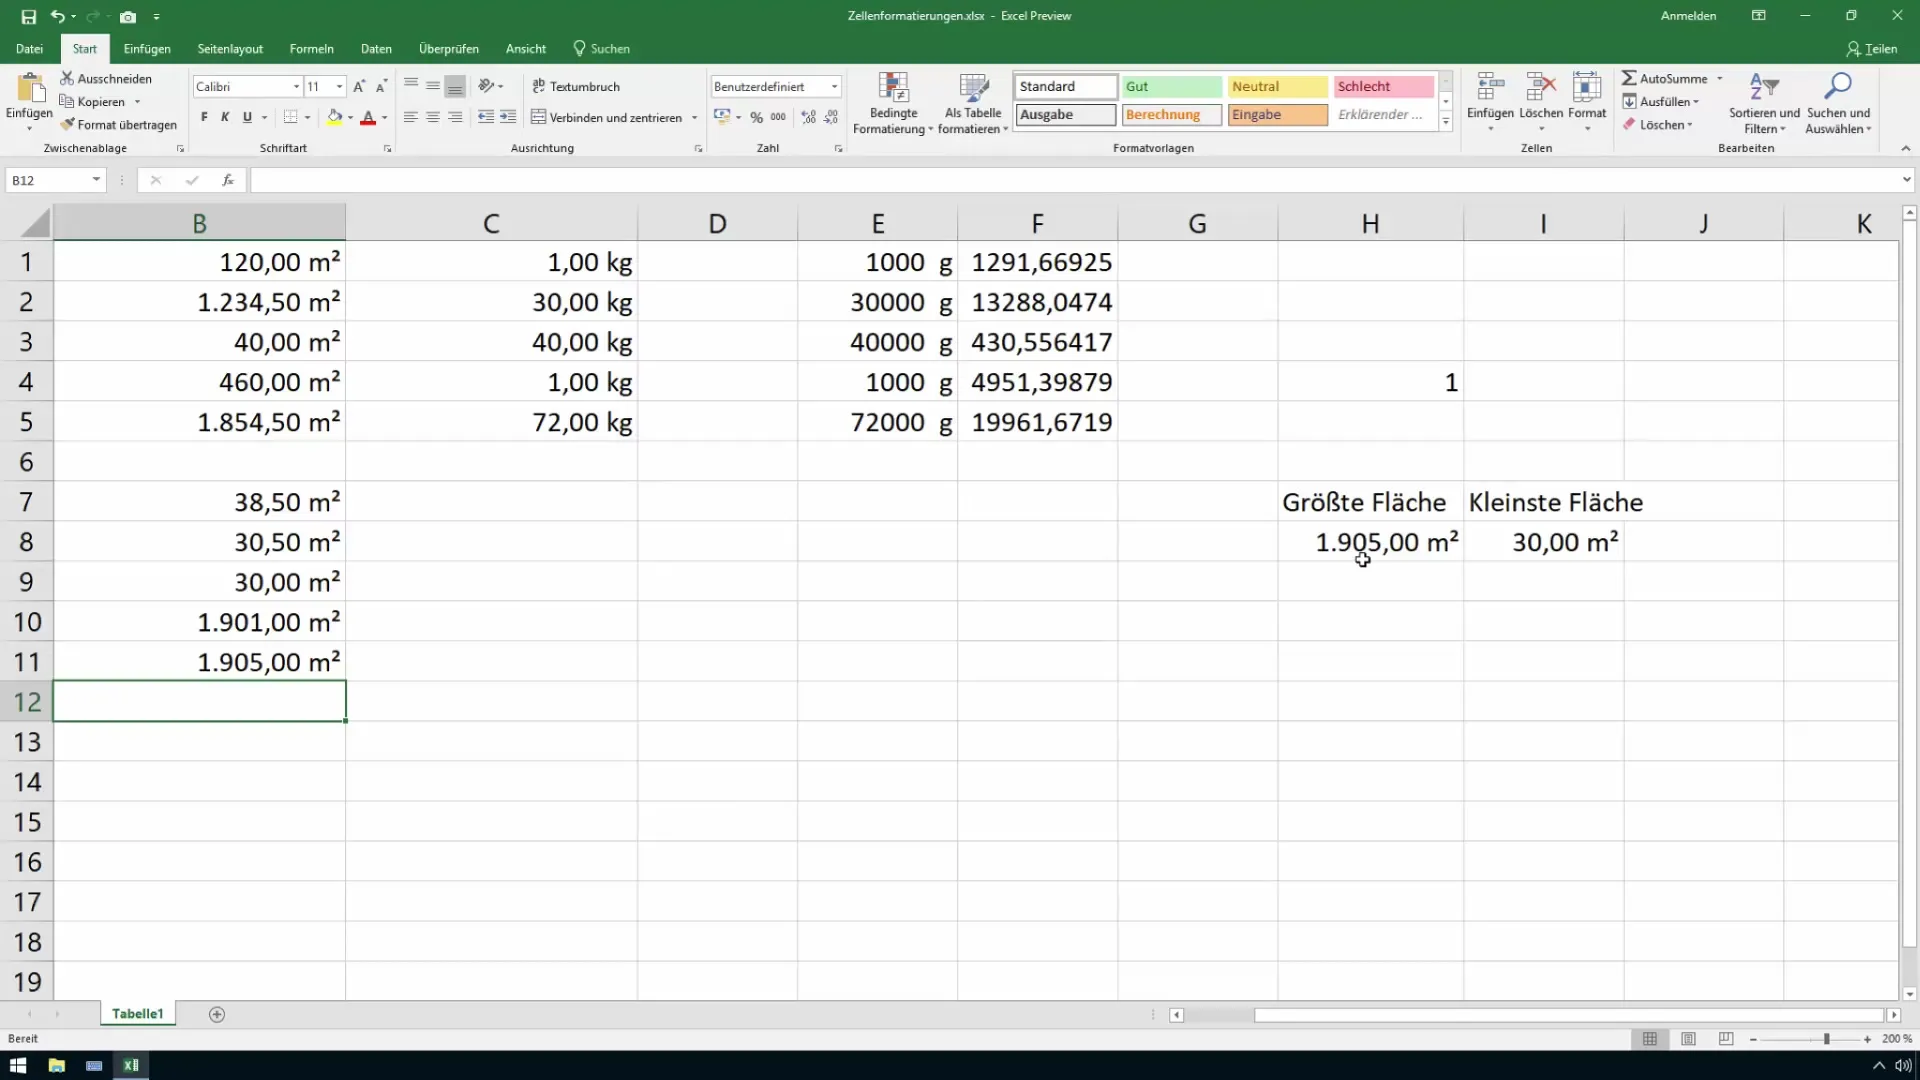
Task: Open the Formeln ribbon tab
Action: [311, 49]
